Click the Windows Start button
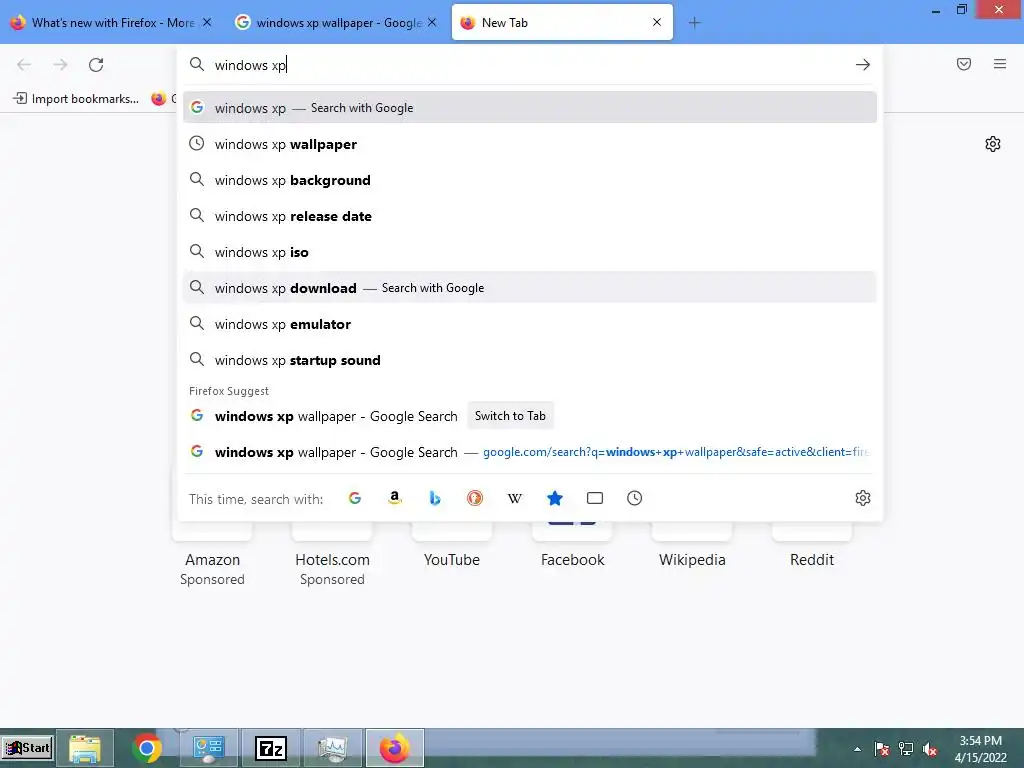 pyautogui.click(x=27, y=748)
